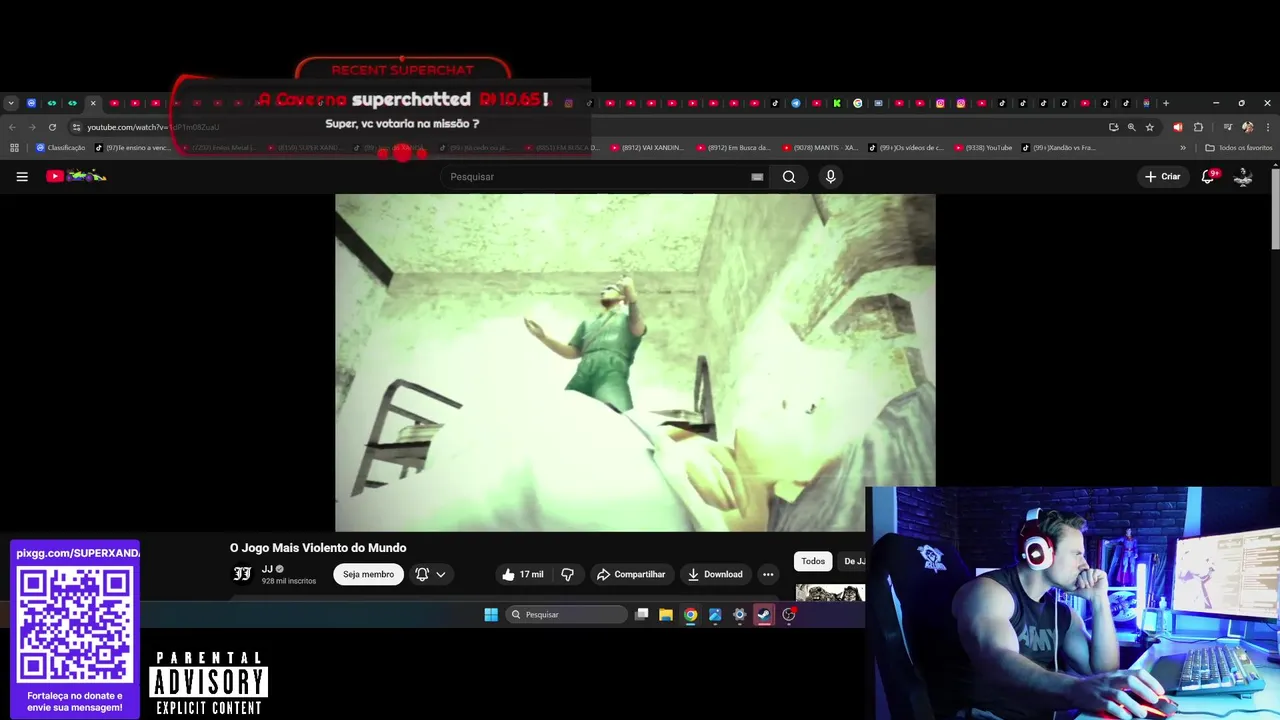Open the Todos os favoritos folder

pos(1238,148)
